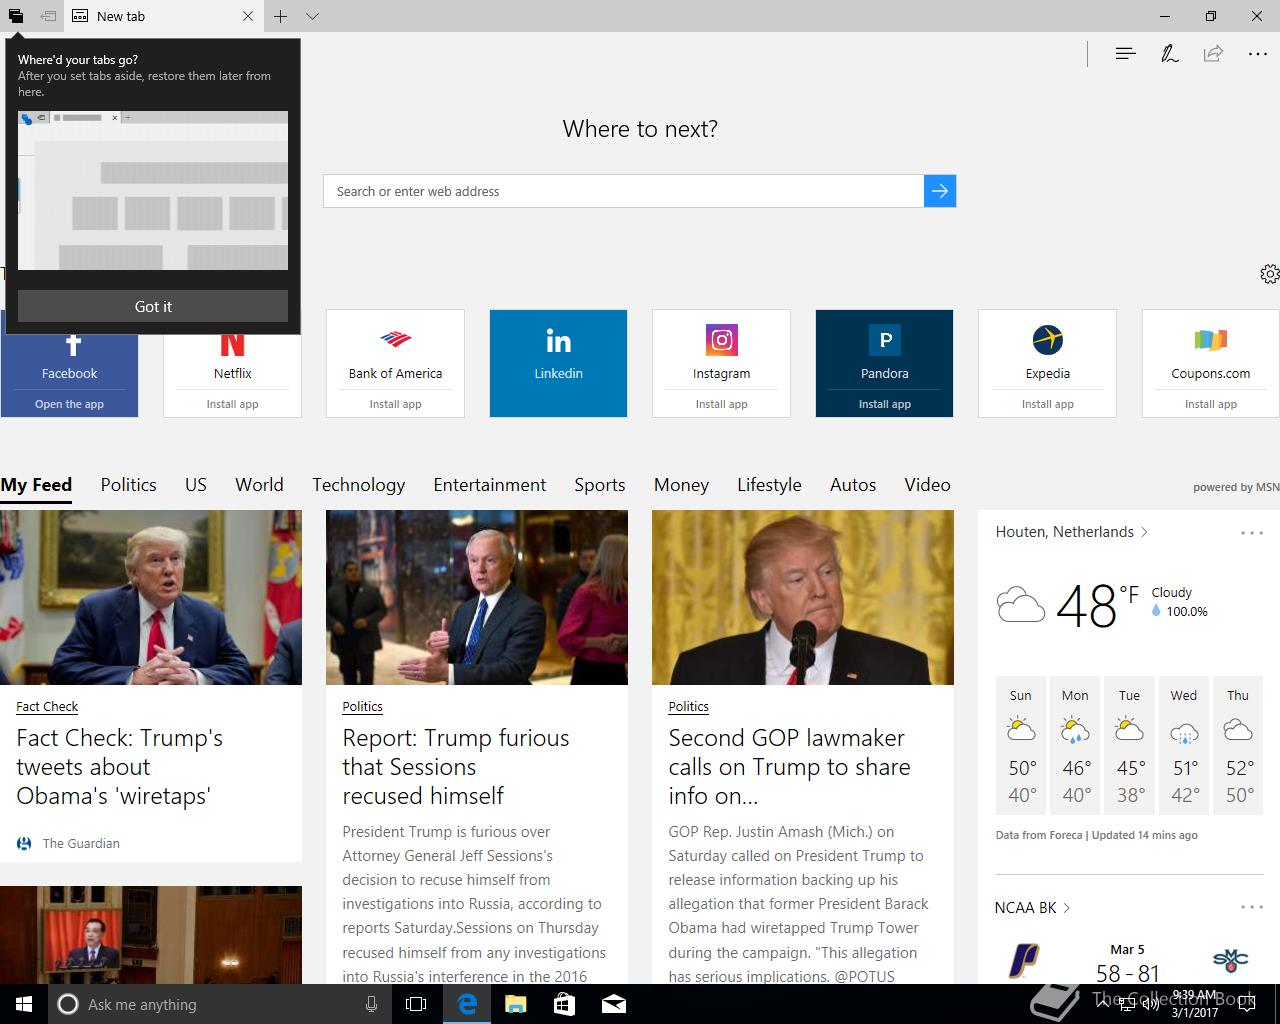Open the Money tab
The width and height of the screenshot is (1280, 1024).
[x=681, y=485]
